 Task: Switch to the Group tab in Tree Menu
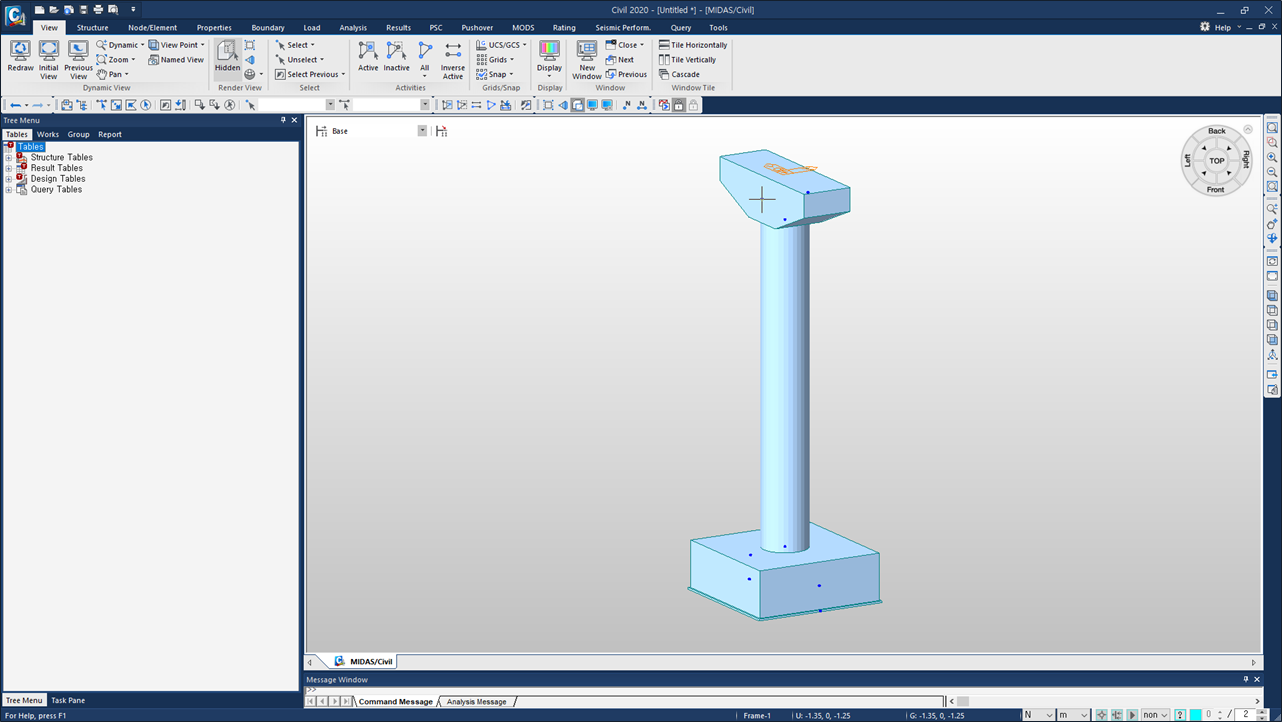click(x=78, y=134)
